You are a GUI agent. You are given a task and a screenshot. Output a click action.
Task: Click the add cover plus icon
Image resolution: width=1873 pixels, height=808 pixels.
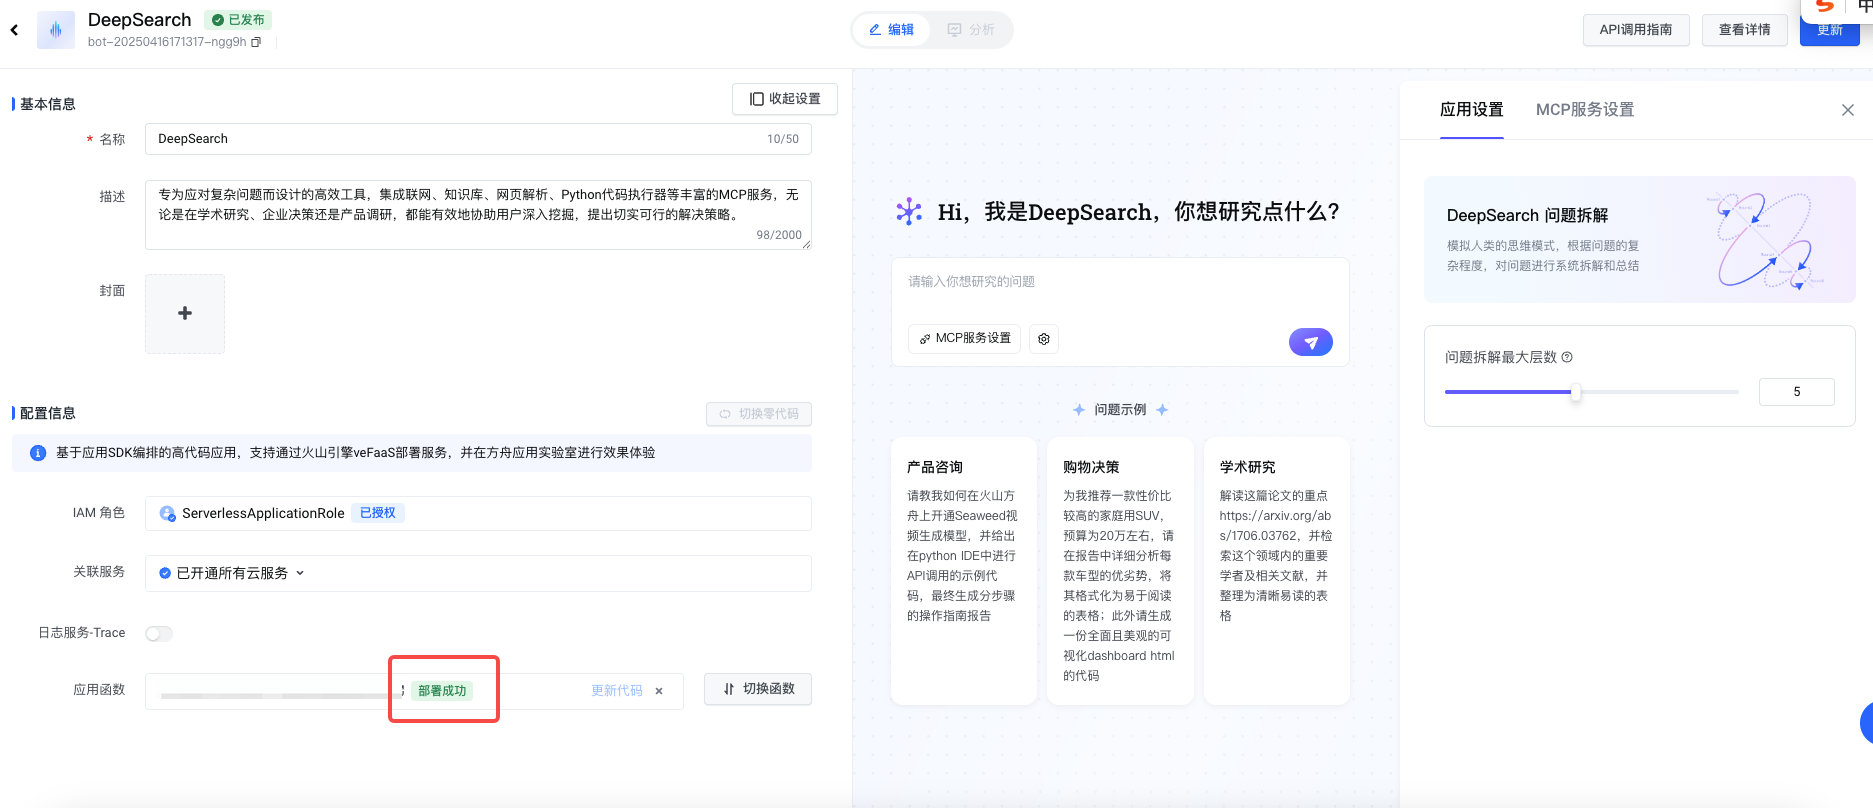click(185, 313)
